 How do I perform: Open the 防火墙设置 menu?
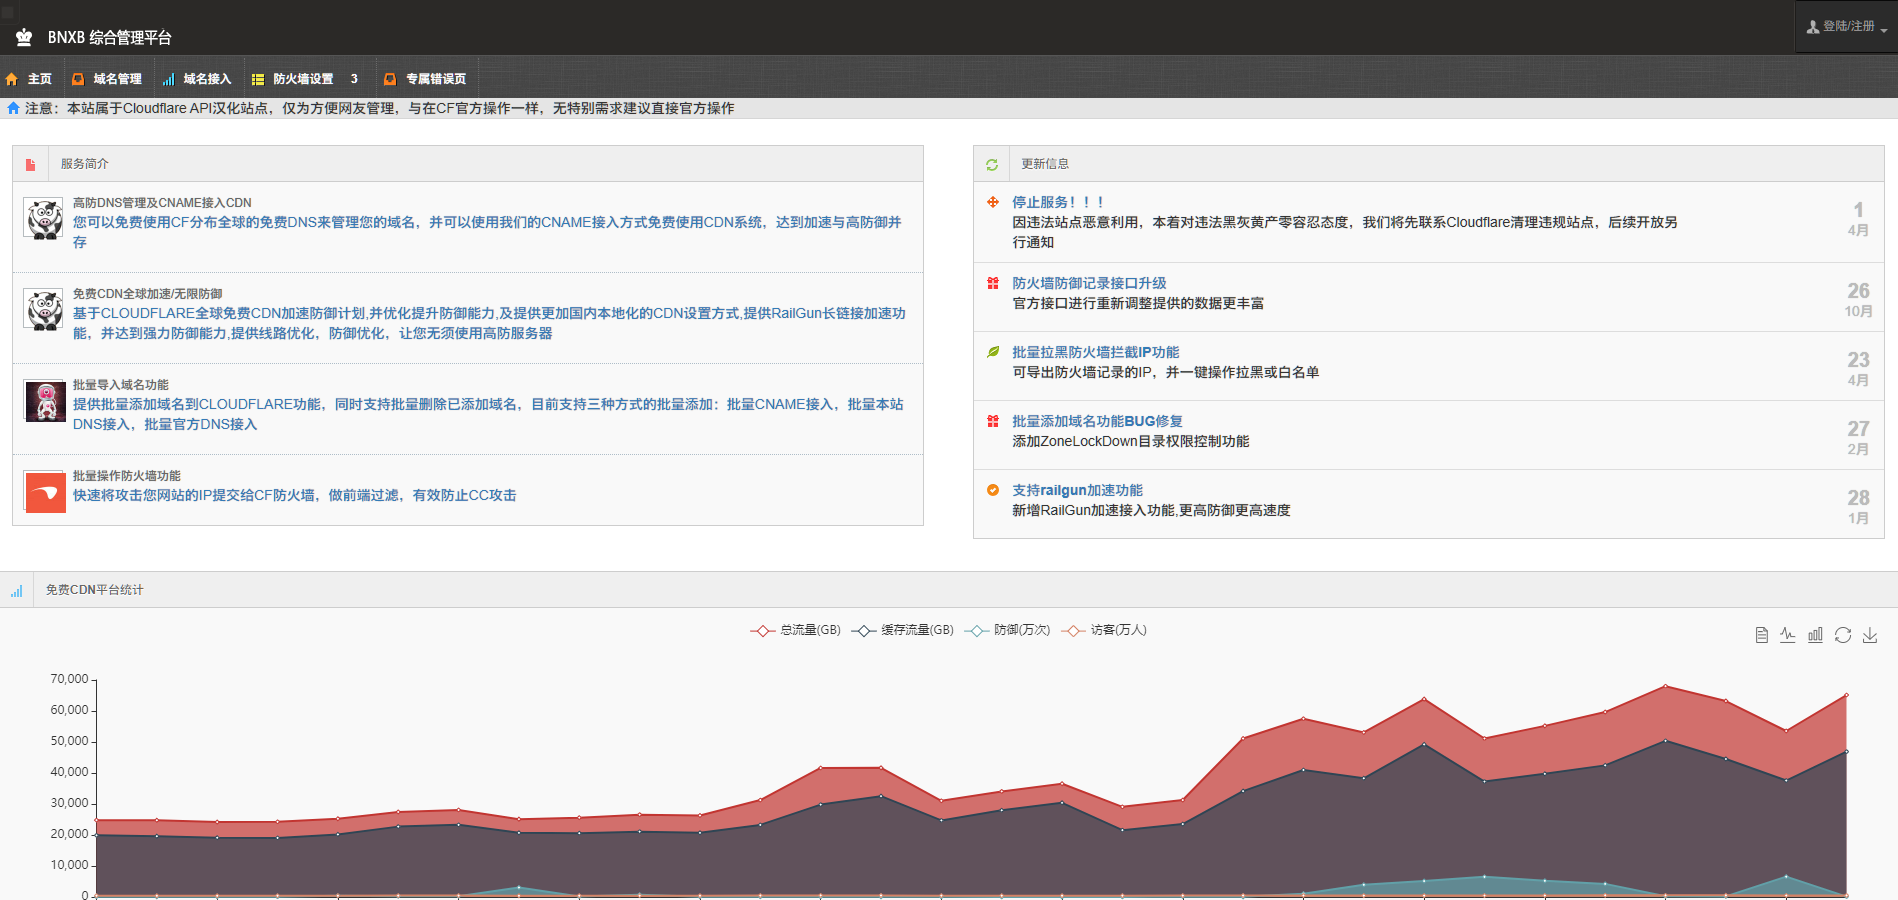(303, 79)
